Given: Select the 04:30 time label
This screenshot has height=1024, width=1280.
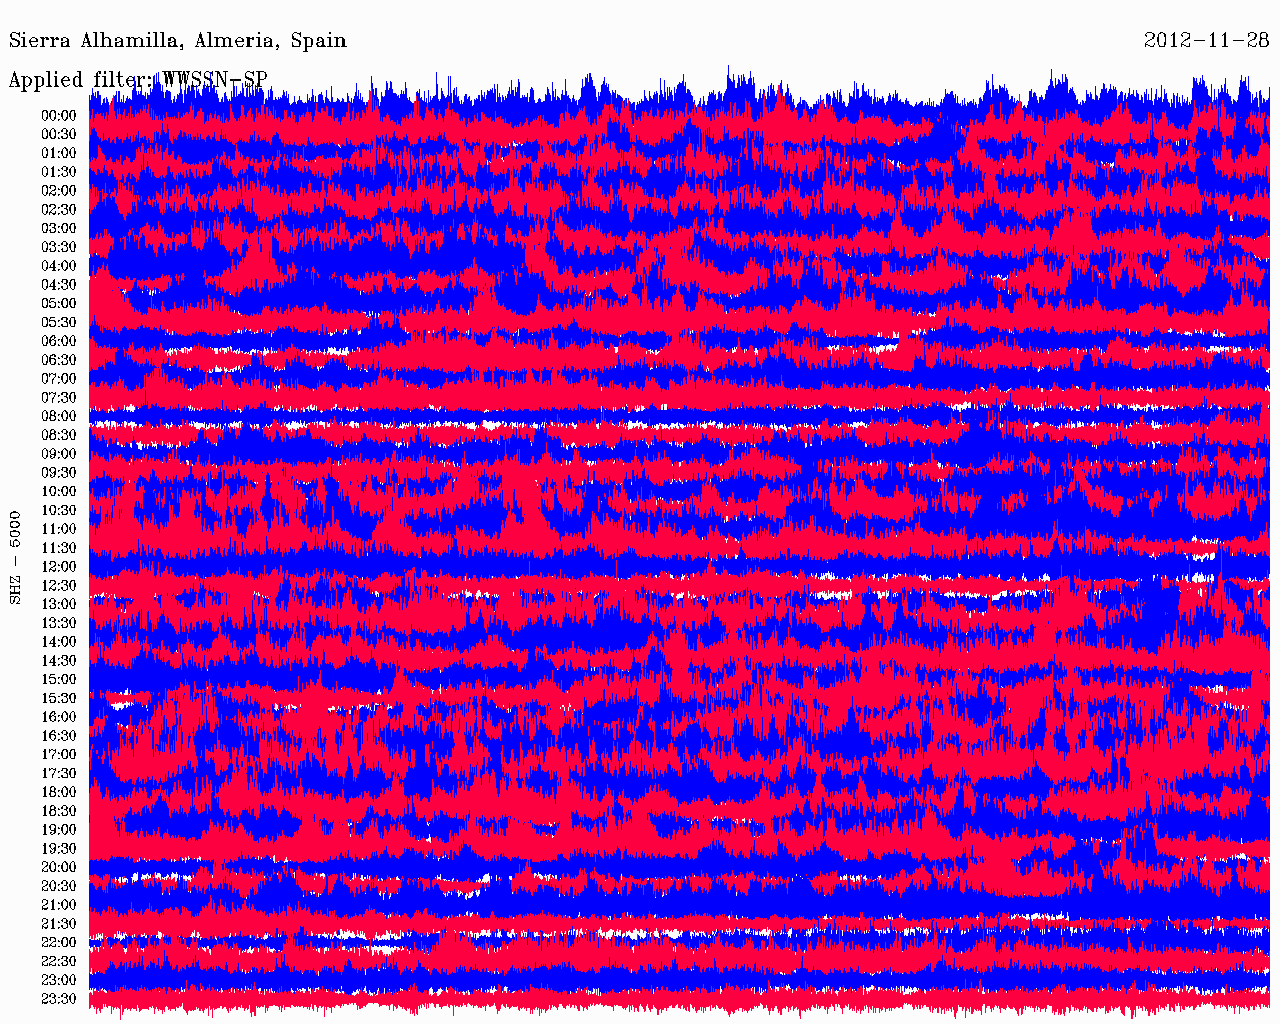Looking at the screenshot, I should click(x=59, y=285).
